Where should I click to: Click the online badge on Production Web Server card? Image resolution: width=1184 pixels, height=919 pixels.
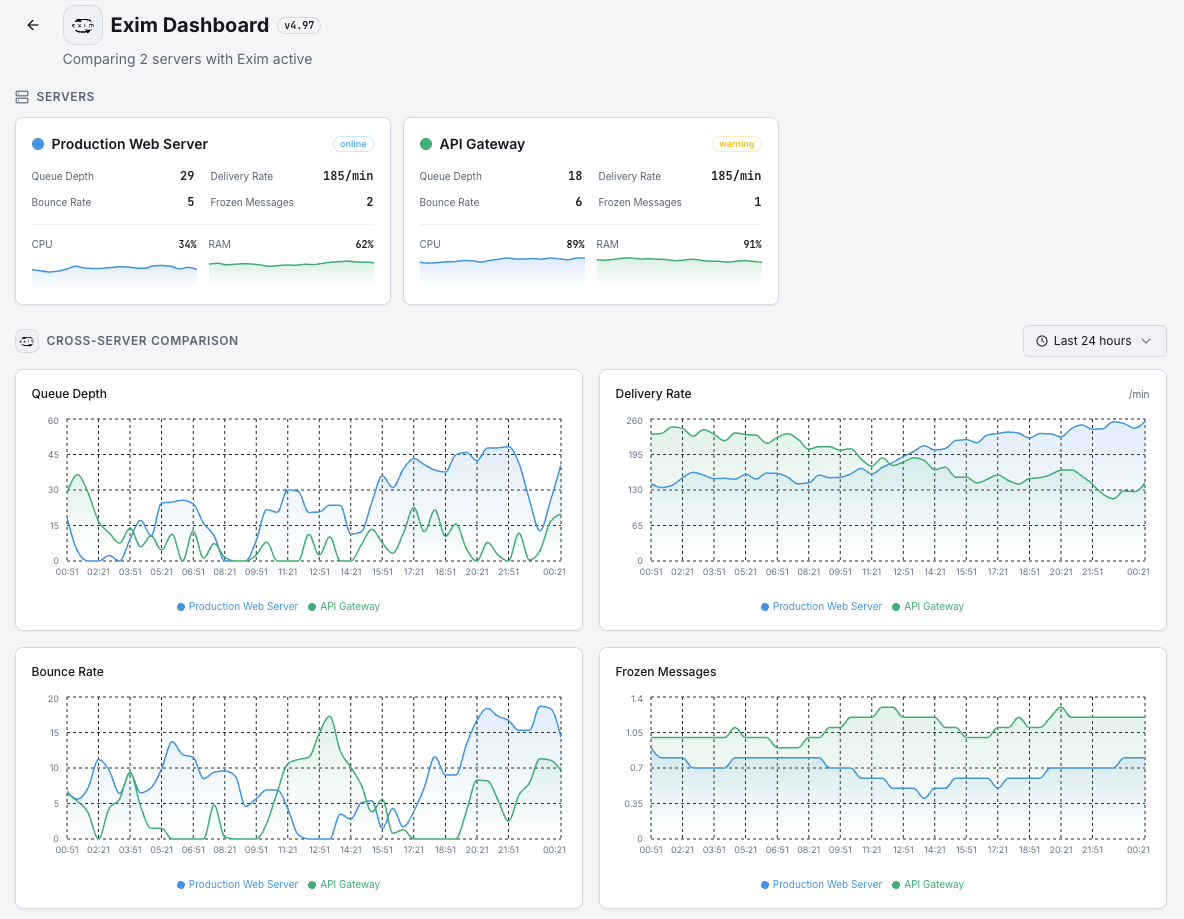pyautogui.click(x=353, y=143)
